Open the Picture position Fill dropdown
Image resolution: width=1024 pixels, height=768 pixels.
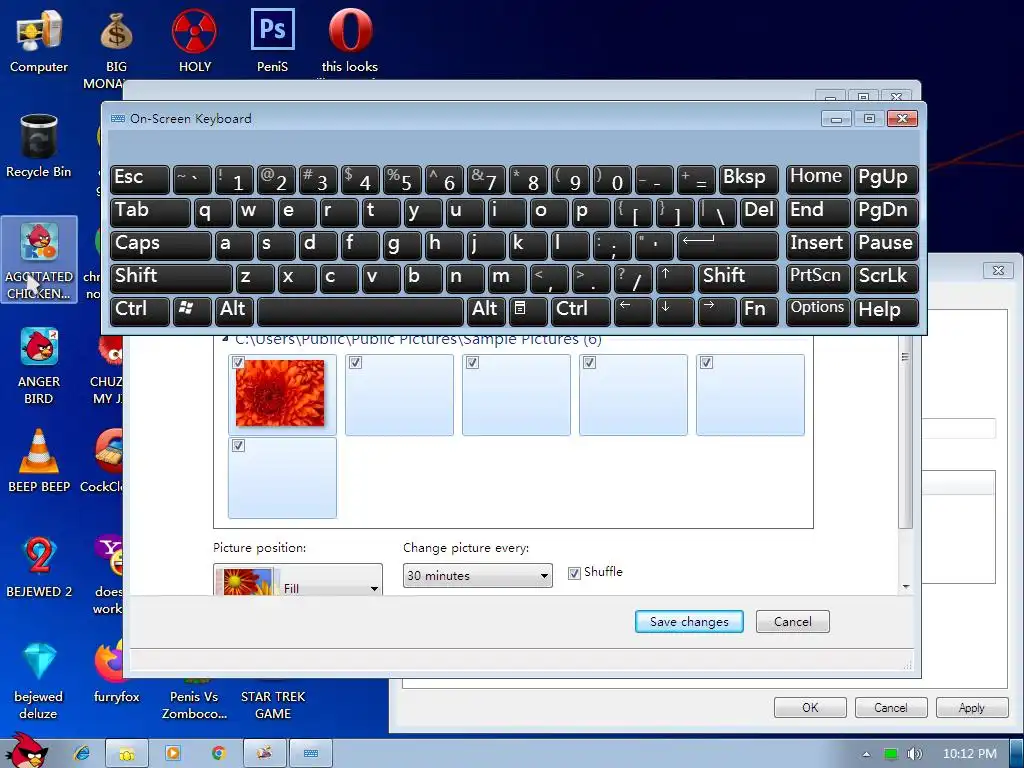click(x=298, y=580)
